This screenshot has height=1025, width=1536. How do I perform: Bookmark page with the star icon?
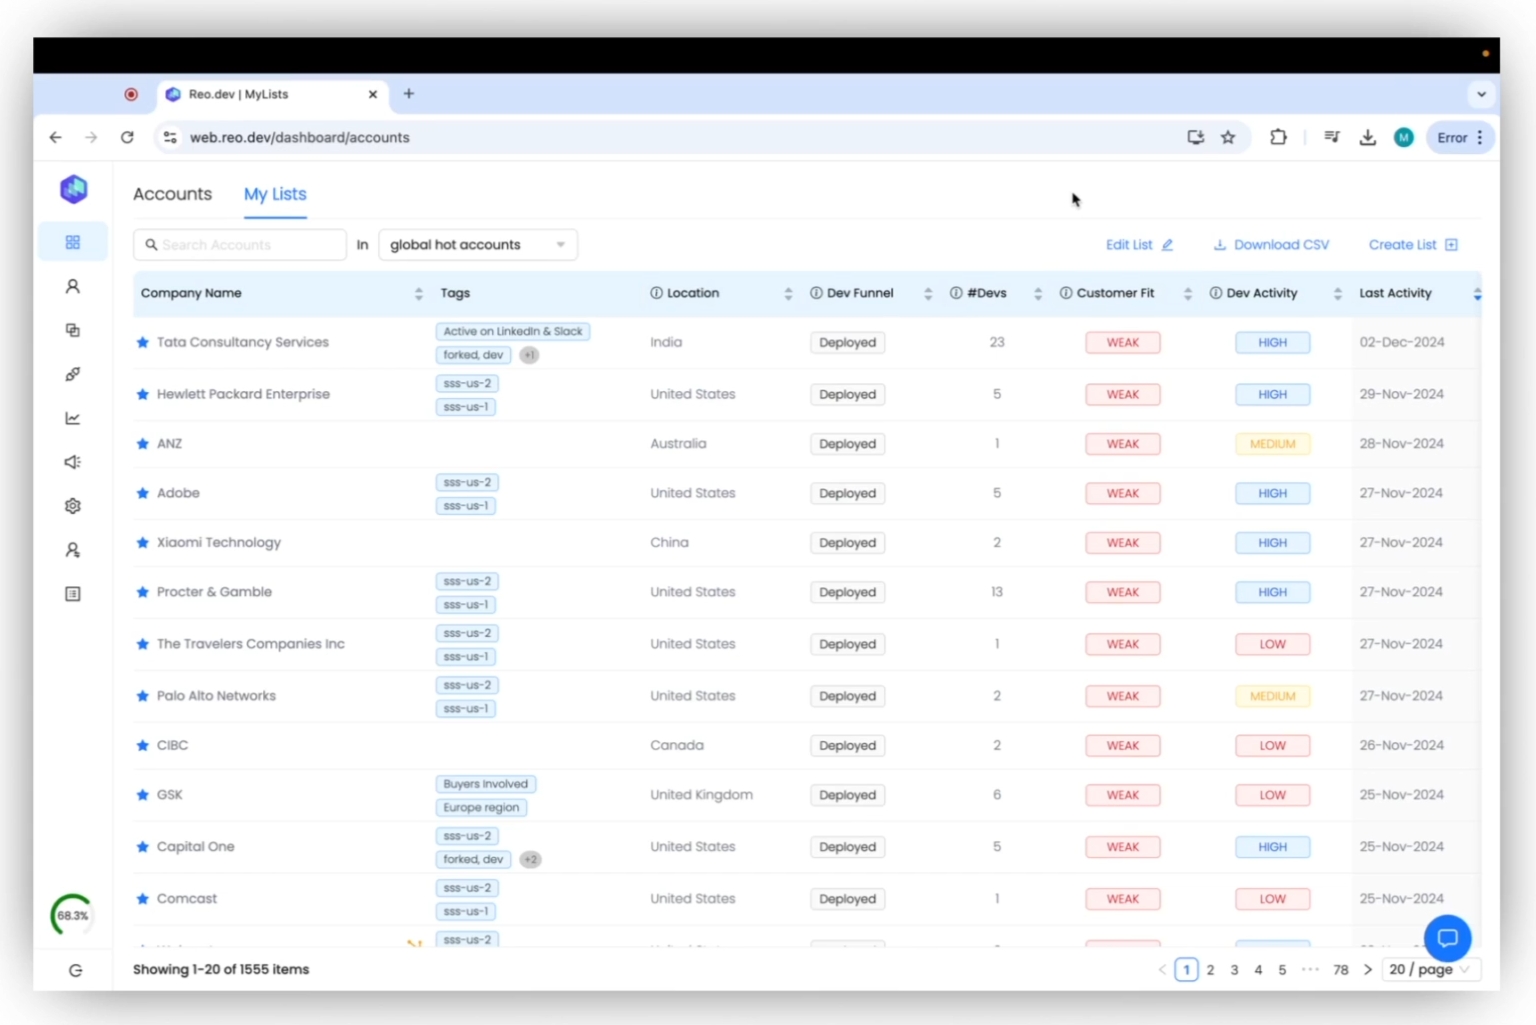(1228, 138)
